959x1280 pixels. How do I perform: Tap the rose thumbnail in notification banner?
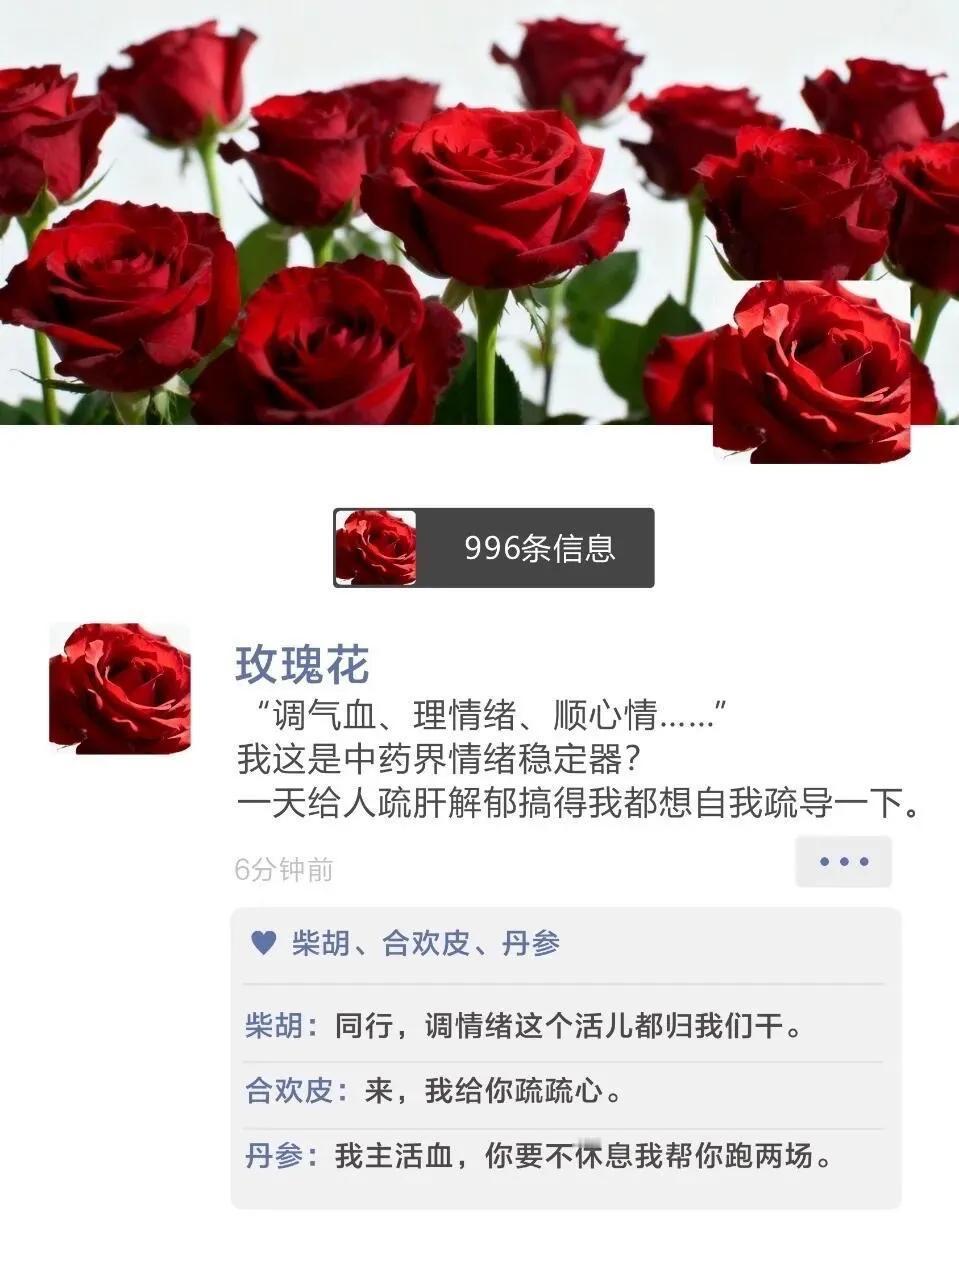coord(376,548)
